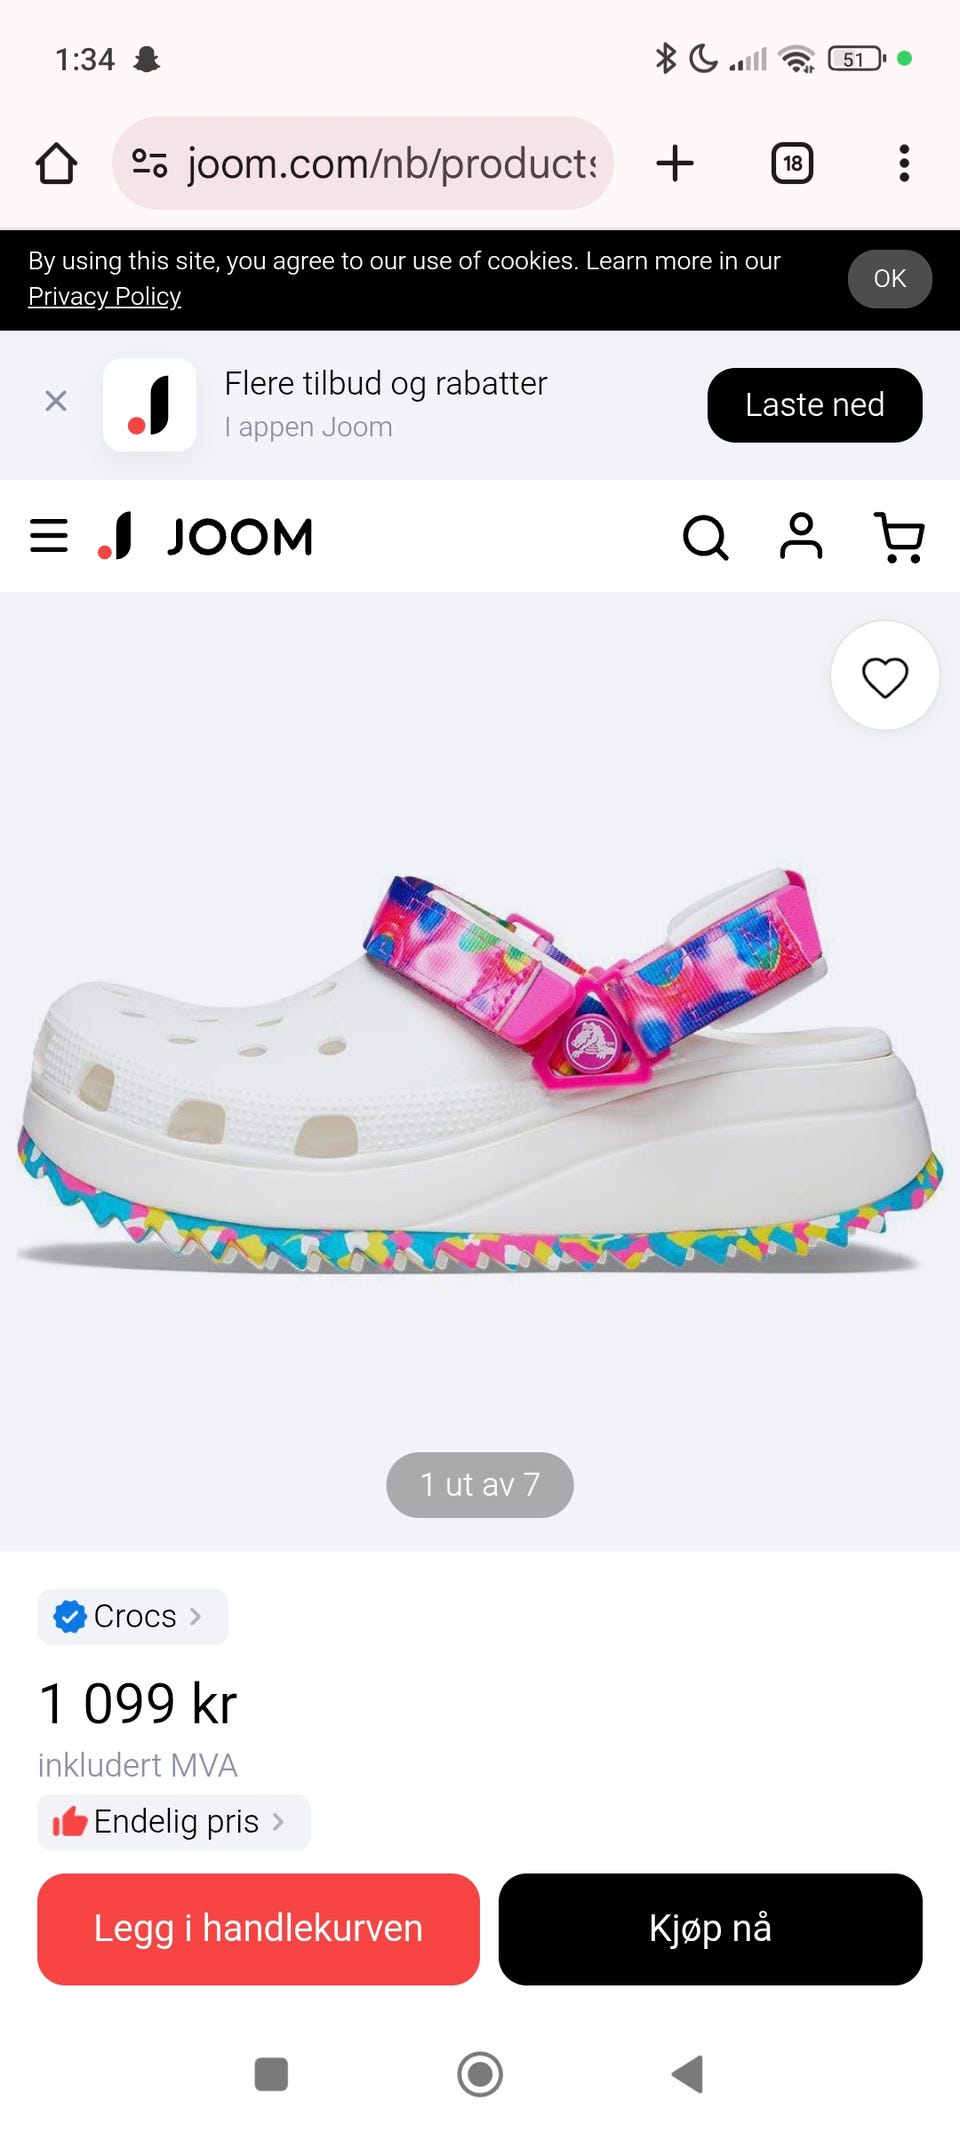Image resolution: width=960 pixels, height=2133 pixels.
Task: Tap the search magnifier icon
Action: pyautogui.click(x=705, y=537)
